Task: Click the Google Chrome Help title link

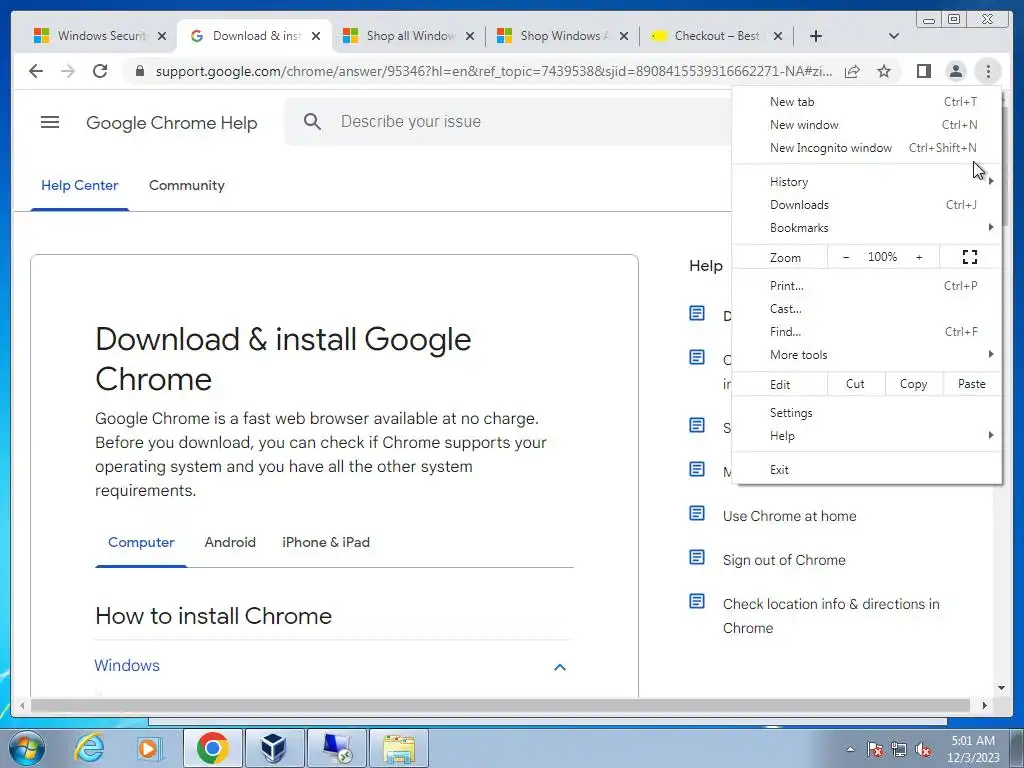Action: tap(172, 123)
